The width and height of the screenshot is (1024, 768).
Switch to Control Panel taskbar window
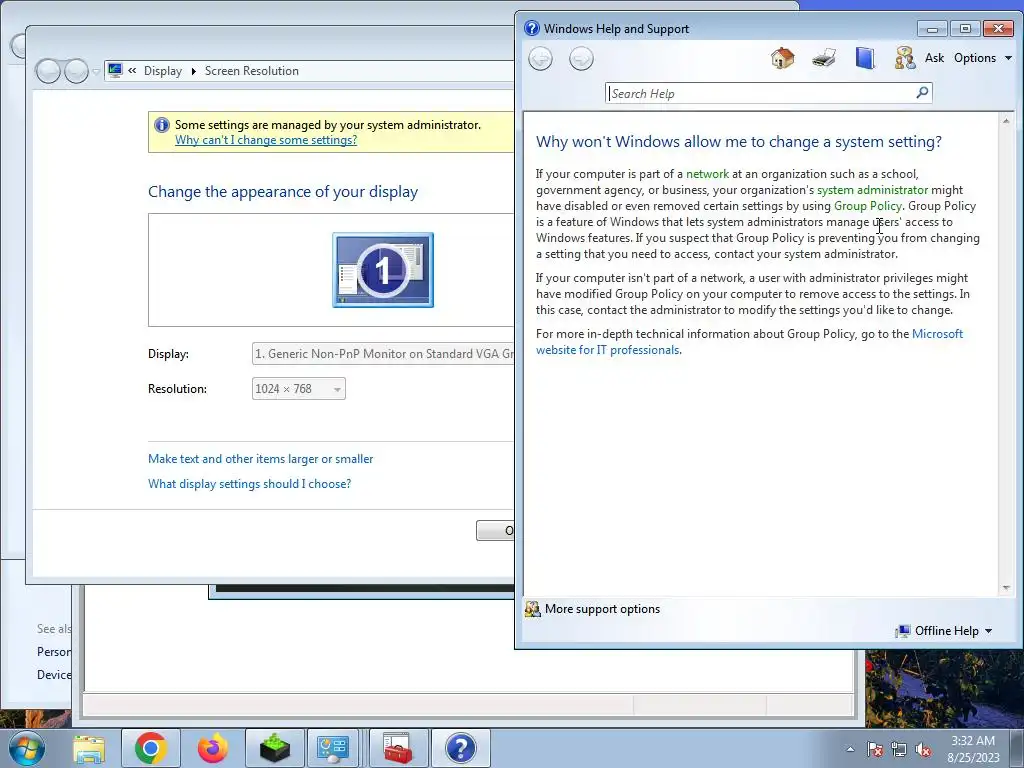click(x=333, y=748)
